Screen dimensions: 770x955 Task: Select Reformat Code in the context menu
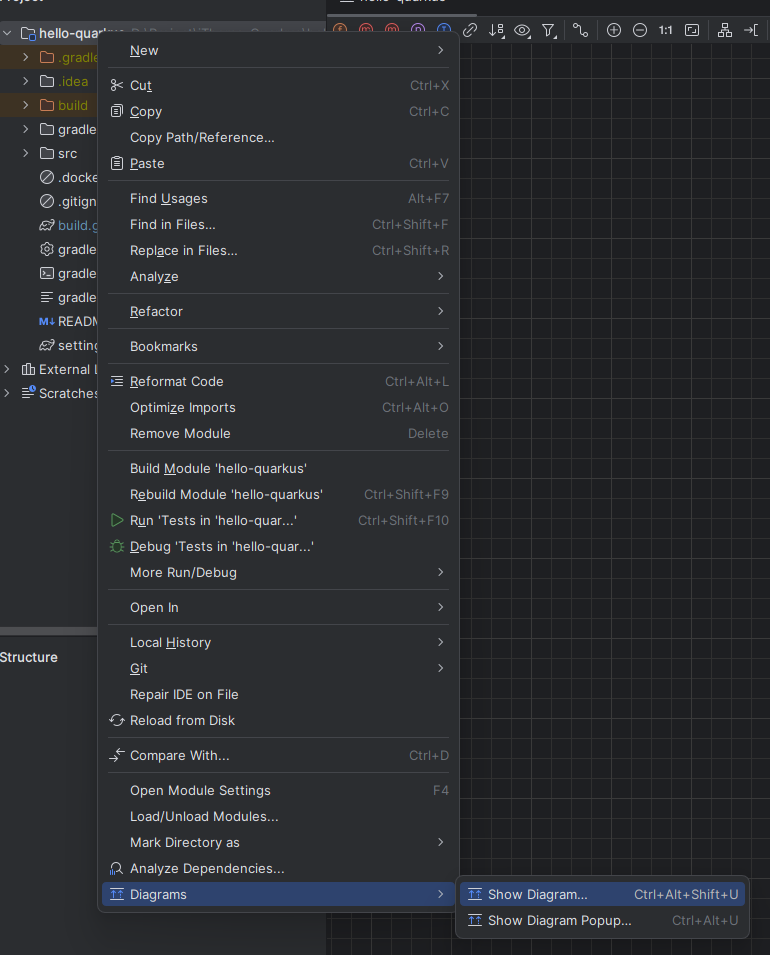click(x=278, y=381)
